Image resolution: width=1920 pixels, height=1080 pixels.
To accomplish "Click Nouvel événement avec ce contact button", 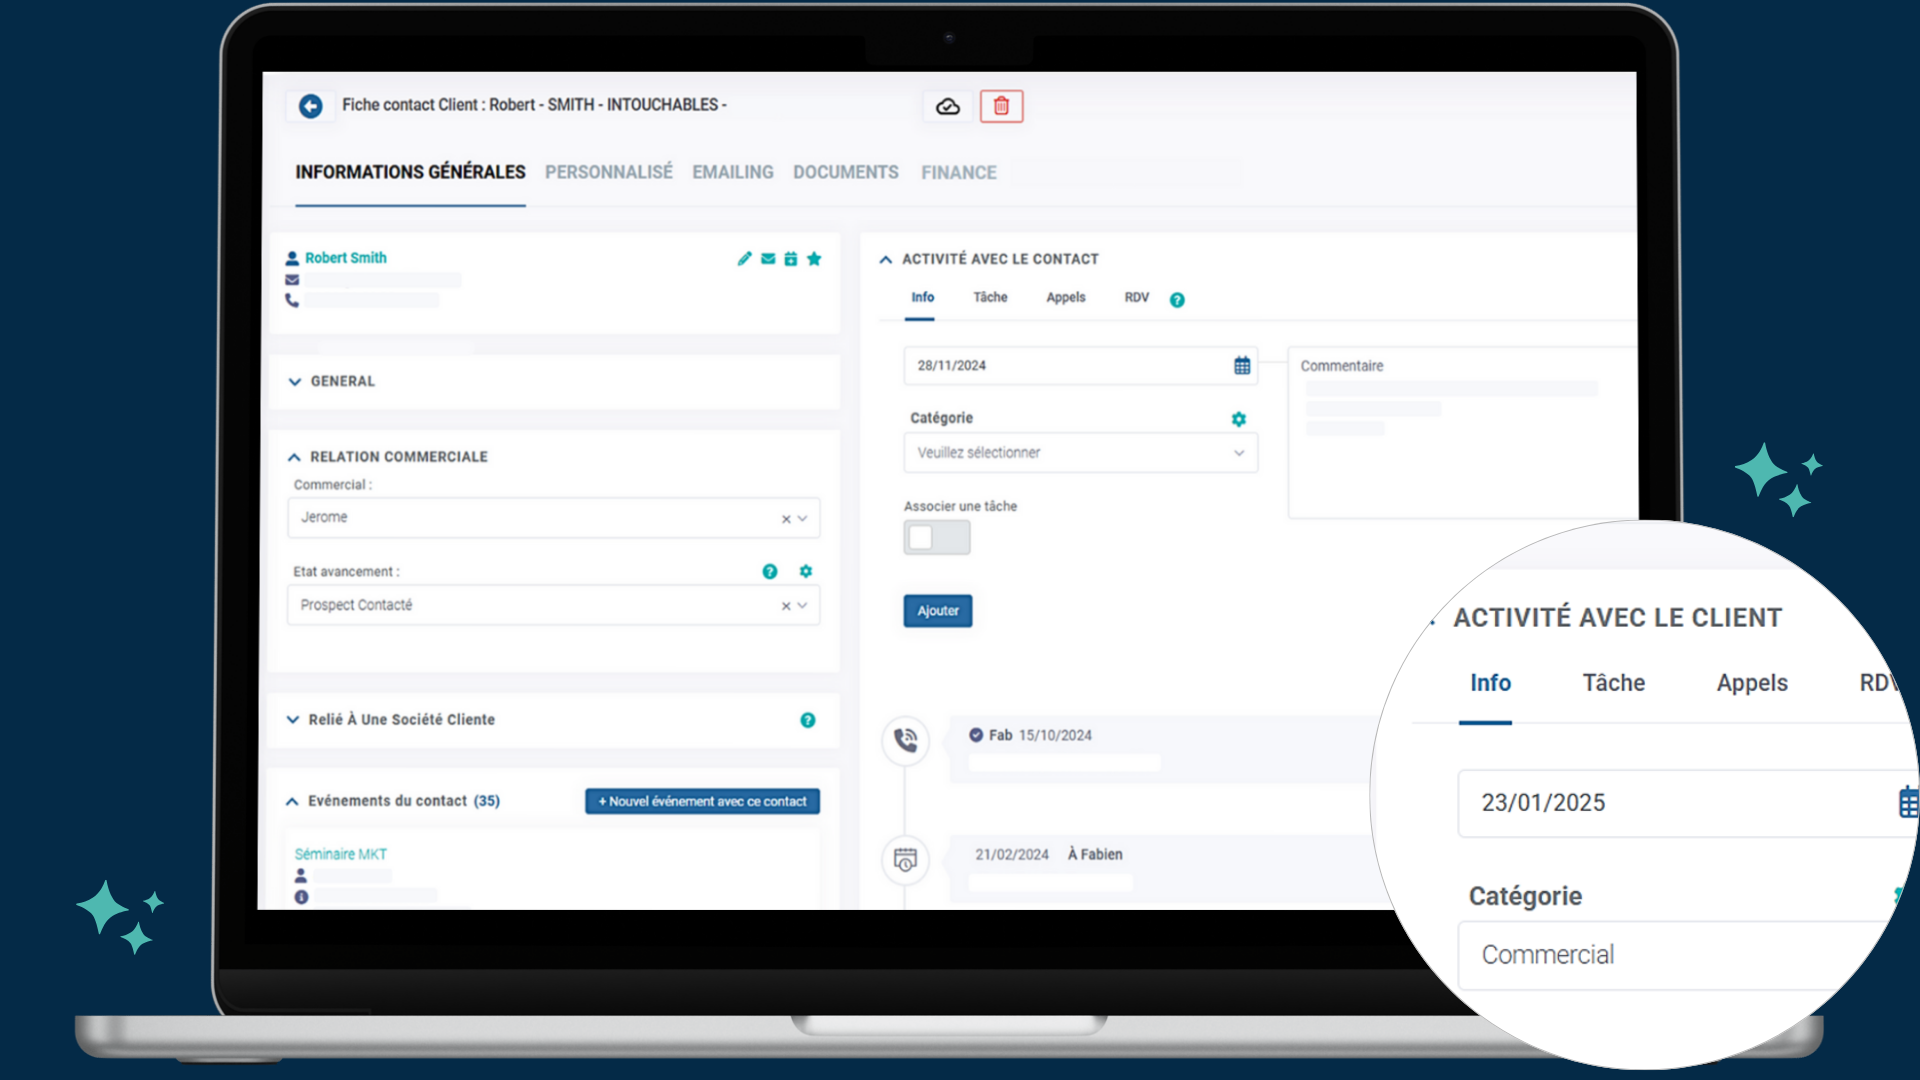I will click(702, 802).
